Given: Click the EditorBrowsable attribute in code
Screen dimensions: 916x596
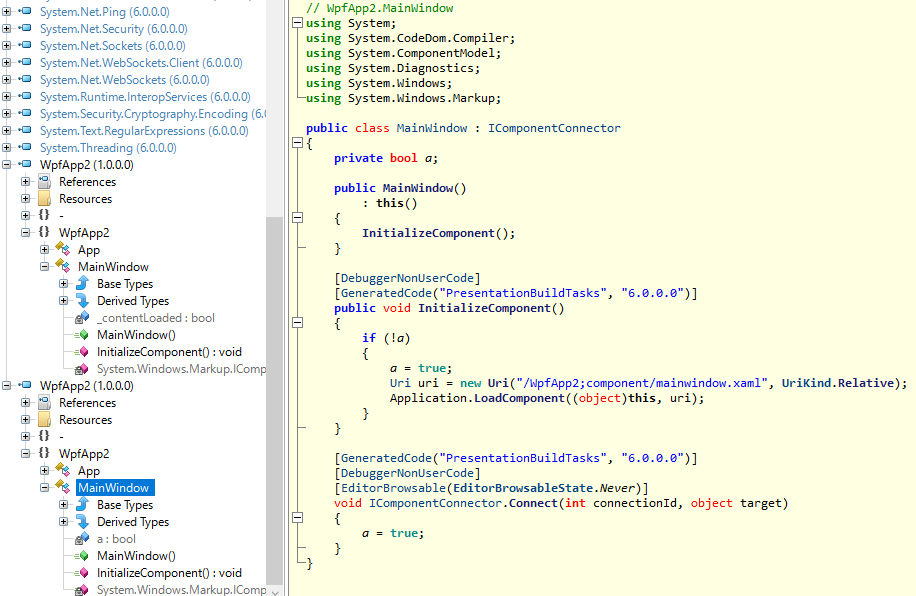Looking at the screenshot, I should [x=393, y=488].
